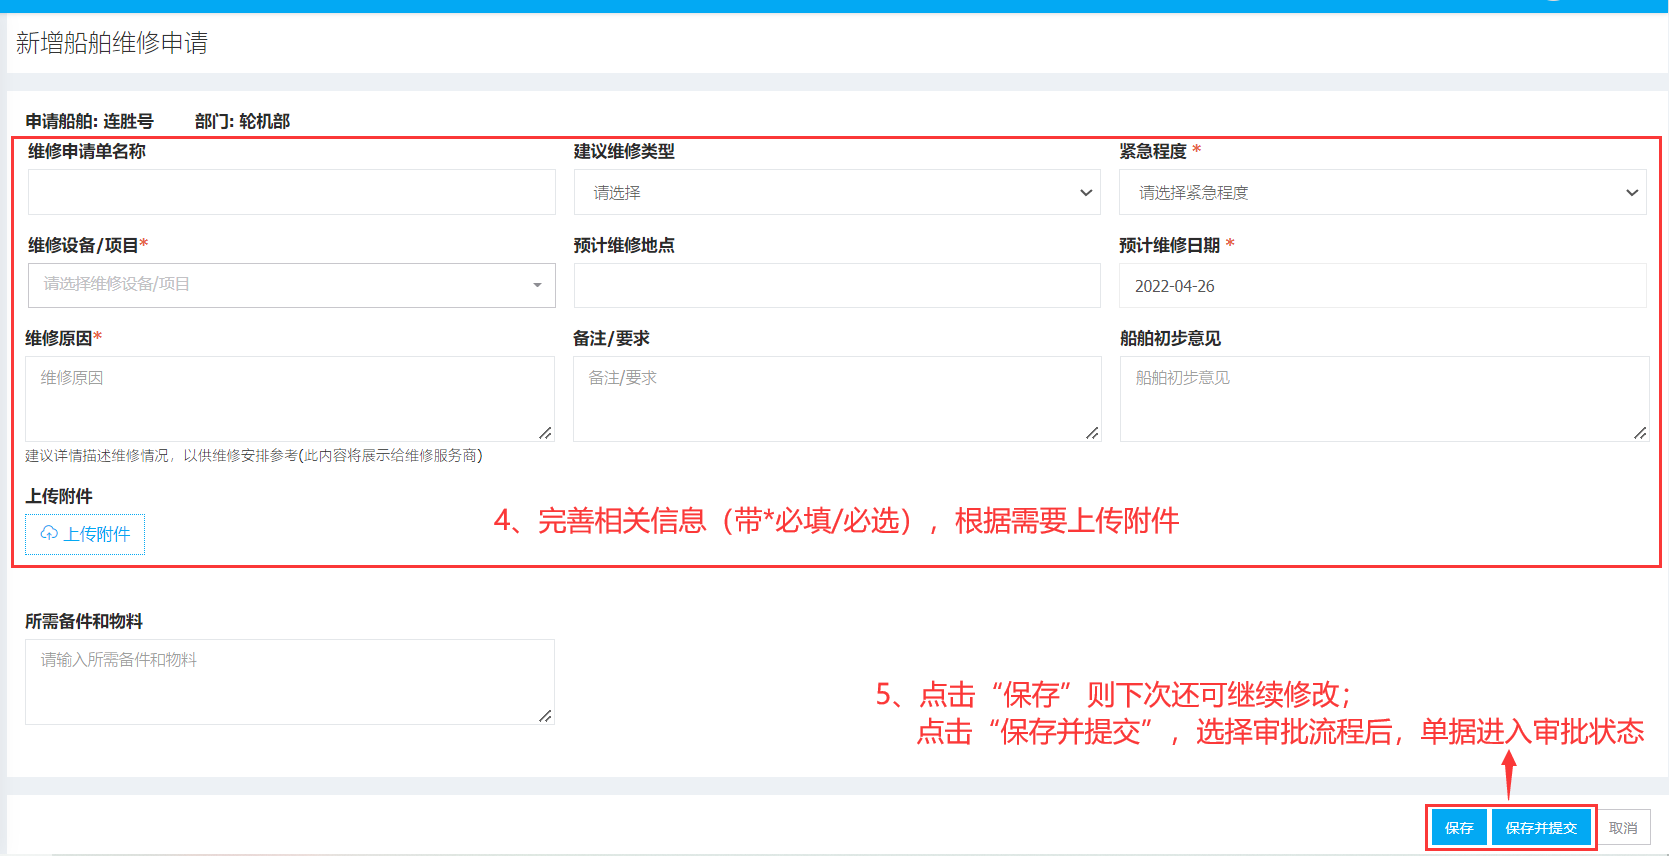The image size is (1669, 856).
Task: Click the 新增船舶维修申请 page title
Action: pyautogui.click(x=112, y=43)
